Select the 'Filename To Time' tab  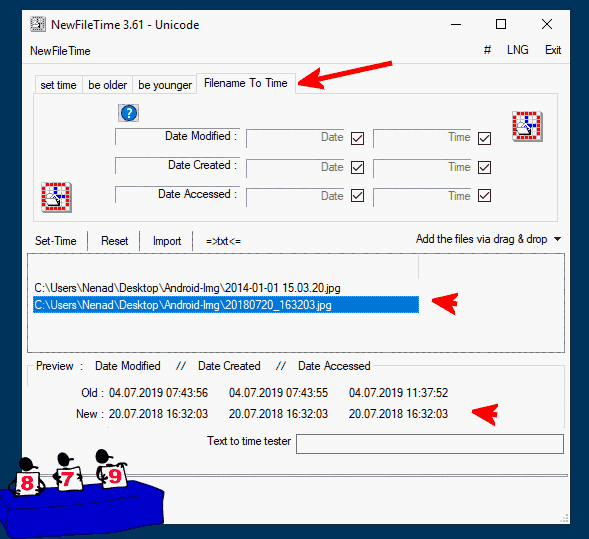coord(246,83)
